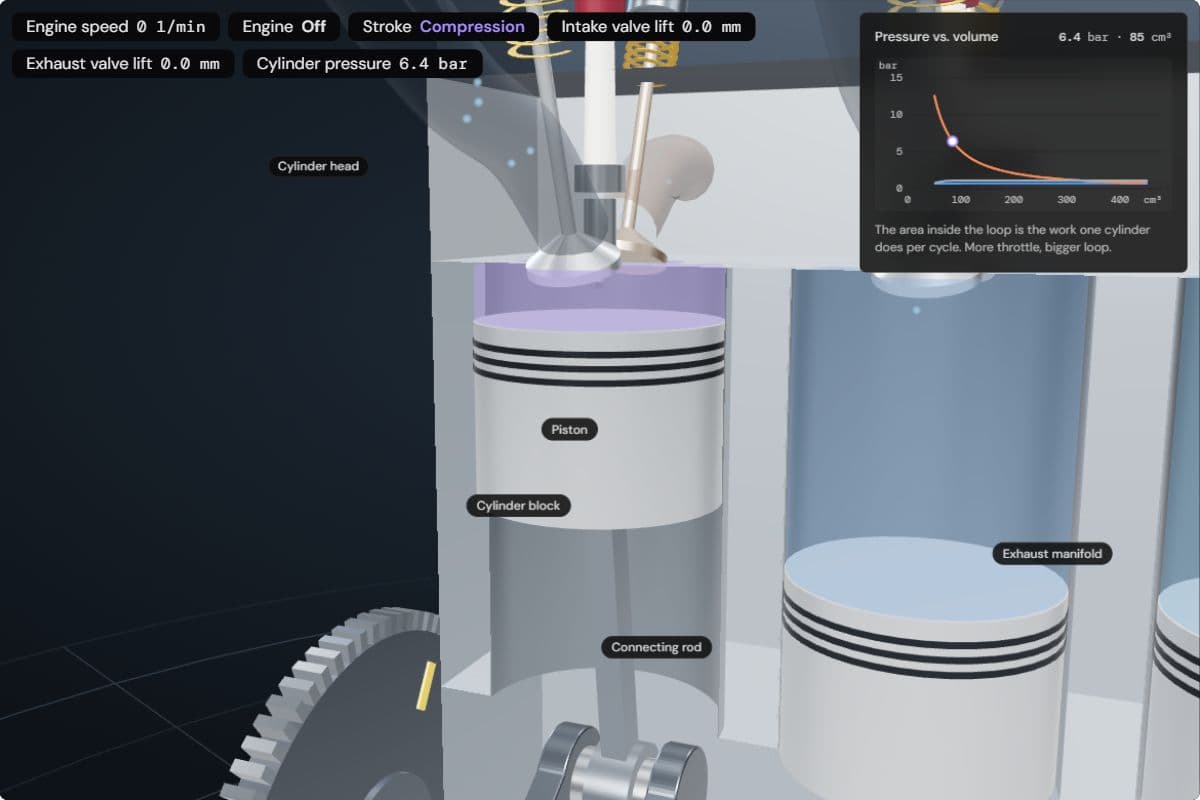Click the purple current-state marker on the PV curve
The width and height of the screenshot is (1200, 800).
pyautogui.click(x=952, y=142)
